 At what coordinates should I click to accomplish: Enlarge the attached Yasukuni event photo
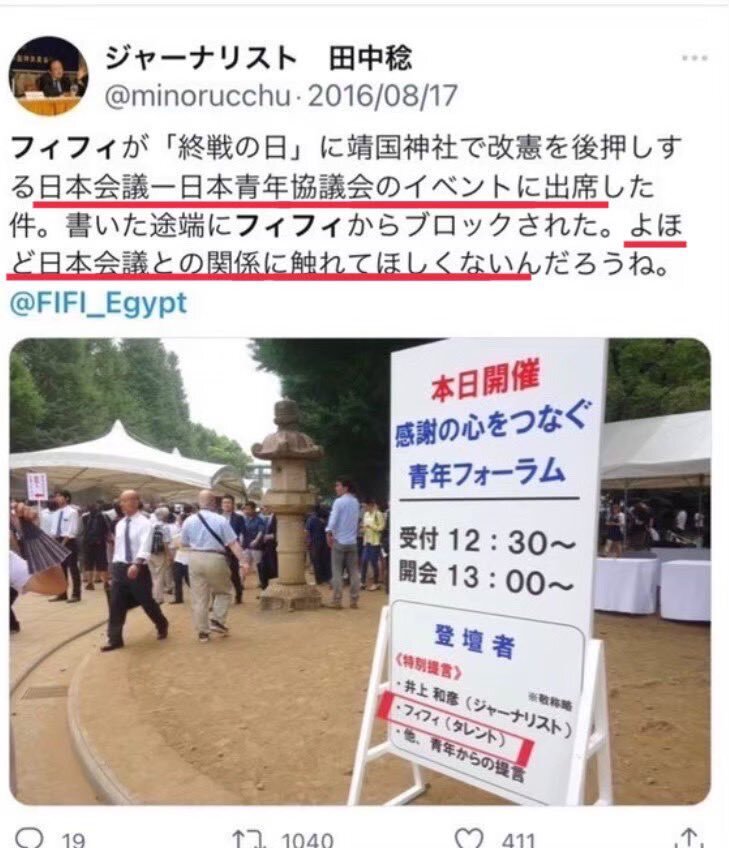(x=360, y=572)
